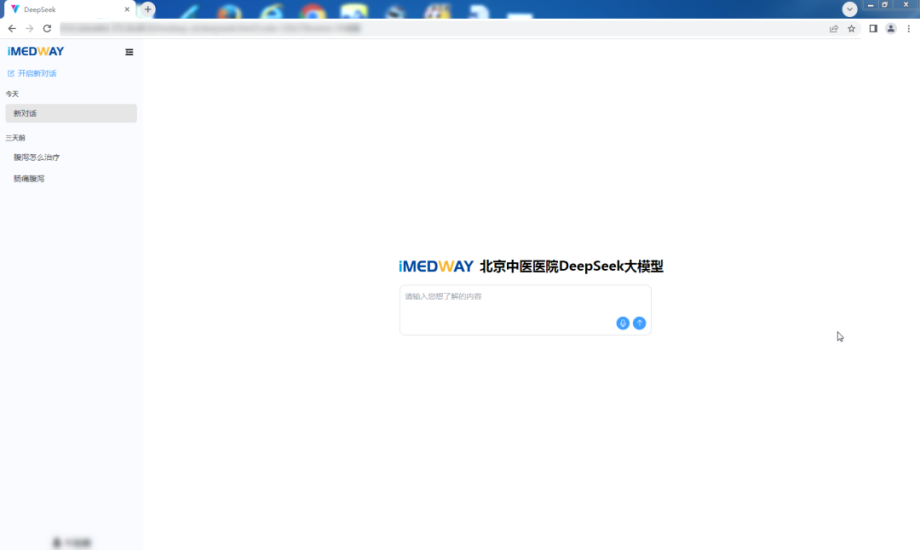This screenshot has height=550, width=920.
Task: Reload the page with the refresh icon
Action: [47, 29]
